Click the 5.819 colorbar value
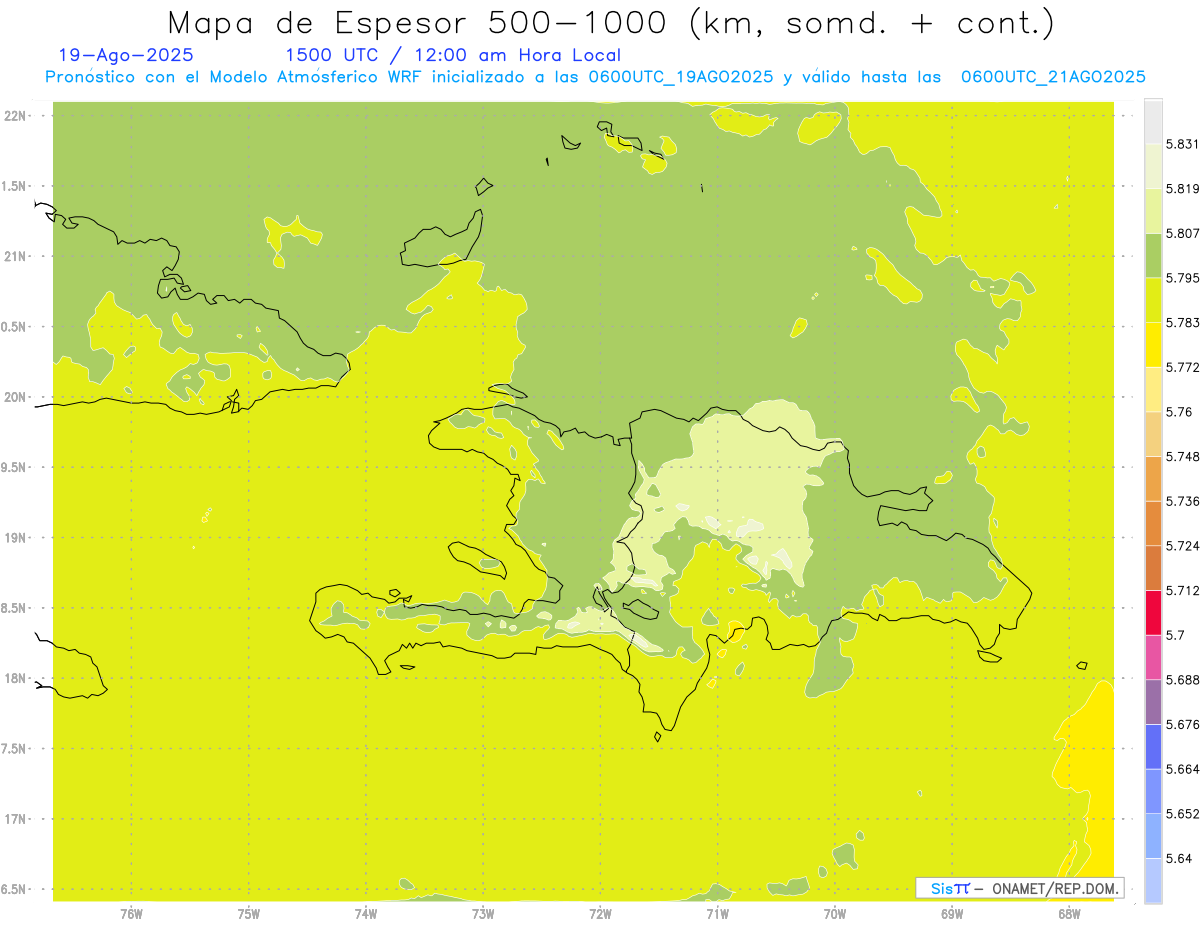1200x927 pixels. coord(1184,189)
